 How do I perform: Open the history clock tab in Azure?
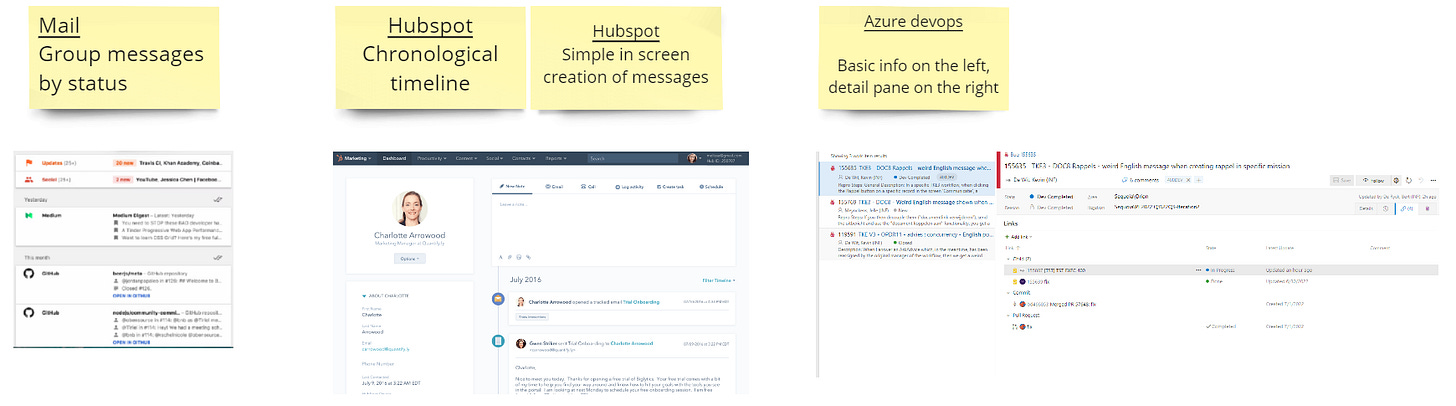[x=1385, y=208]
